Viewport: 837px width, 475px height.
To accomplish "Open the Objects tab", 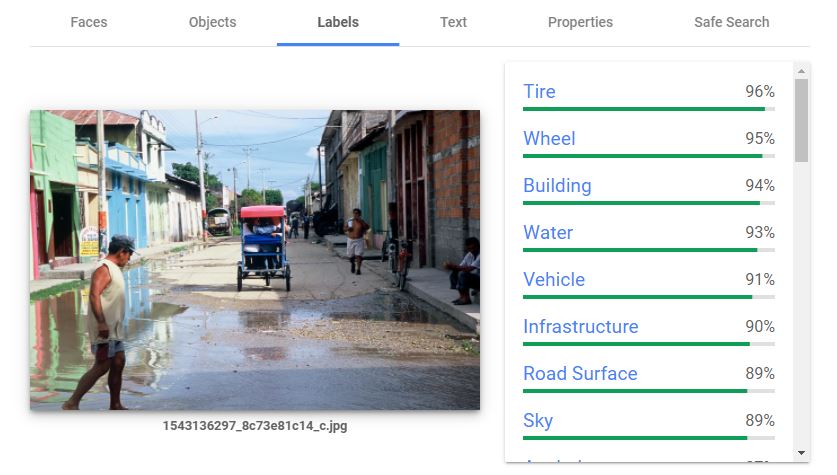I will click(212, 22).
